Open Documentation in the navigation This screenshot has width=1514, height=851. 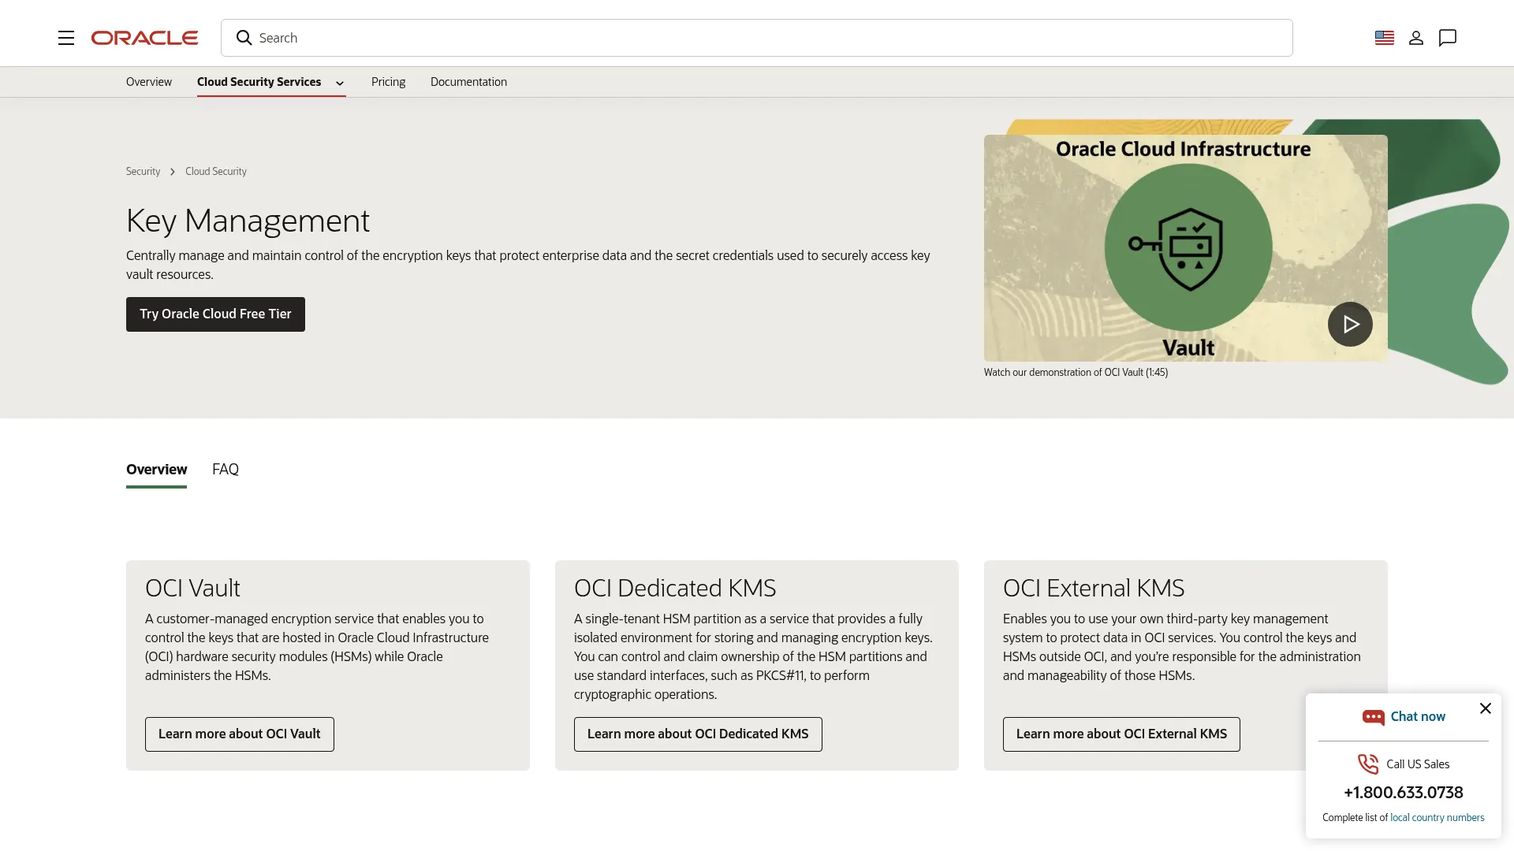coord(468,82)
